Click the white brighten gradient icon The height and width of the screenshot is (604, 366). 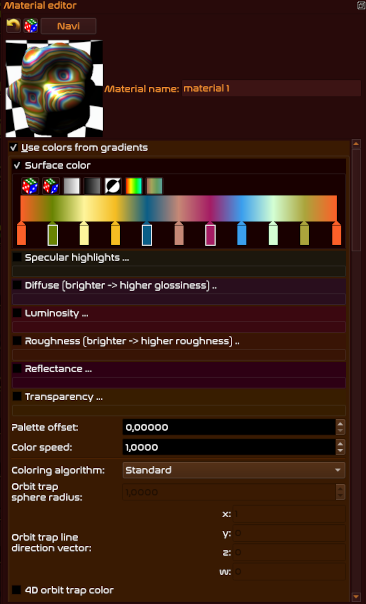72,186
